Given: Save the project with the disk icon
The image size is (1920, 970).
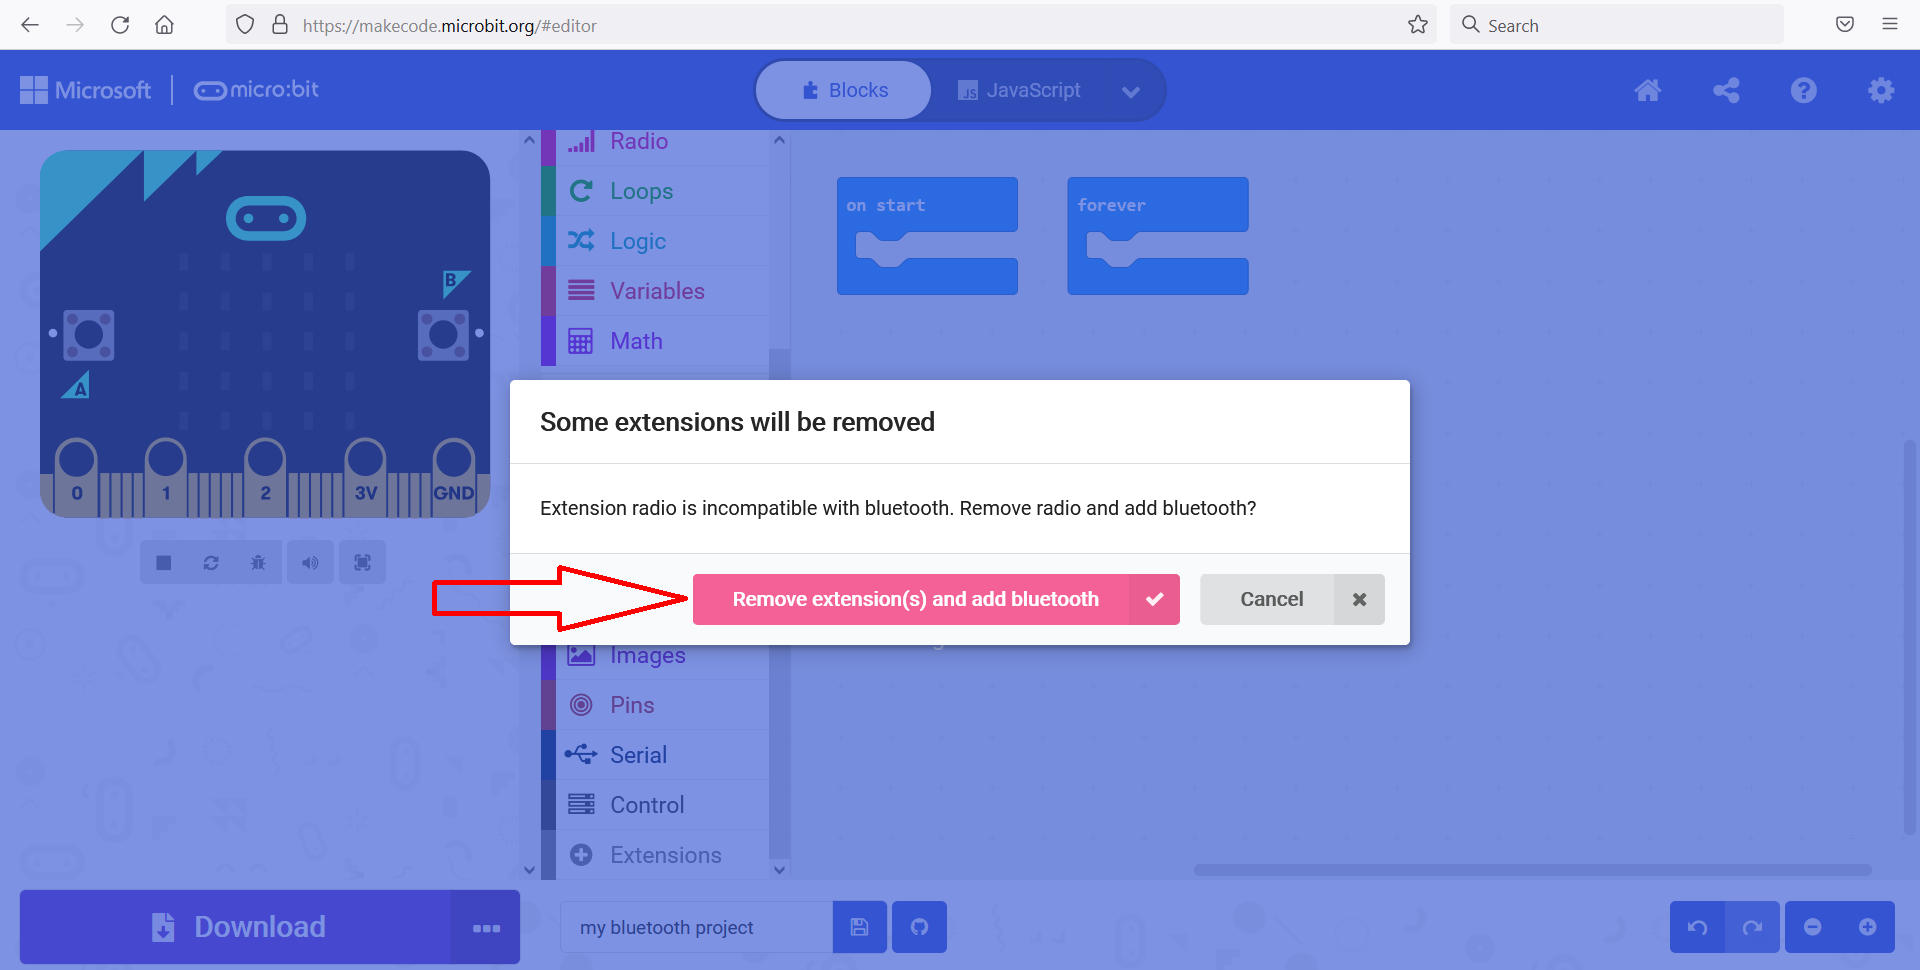Looking at the screenshot, I should tap(859, 927).
